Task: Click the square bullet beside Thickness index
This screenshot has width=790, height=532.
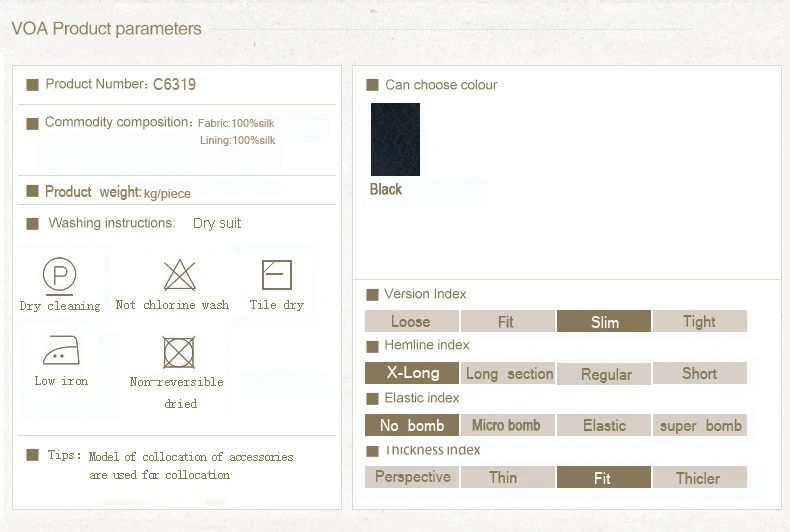Action: (x=372, y=451)
